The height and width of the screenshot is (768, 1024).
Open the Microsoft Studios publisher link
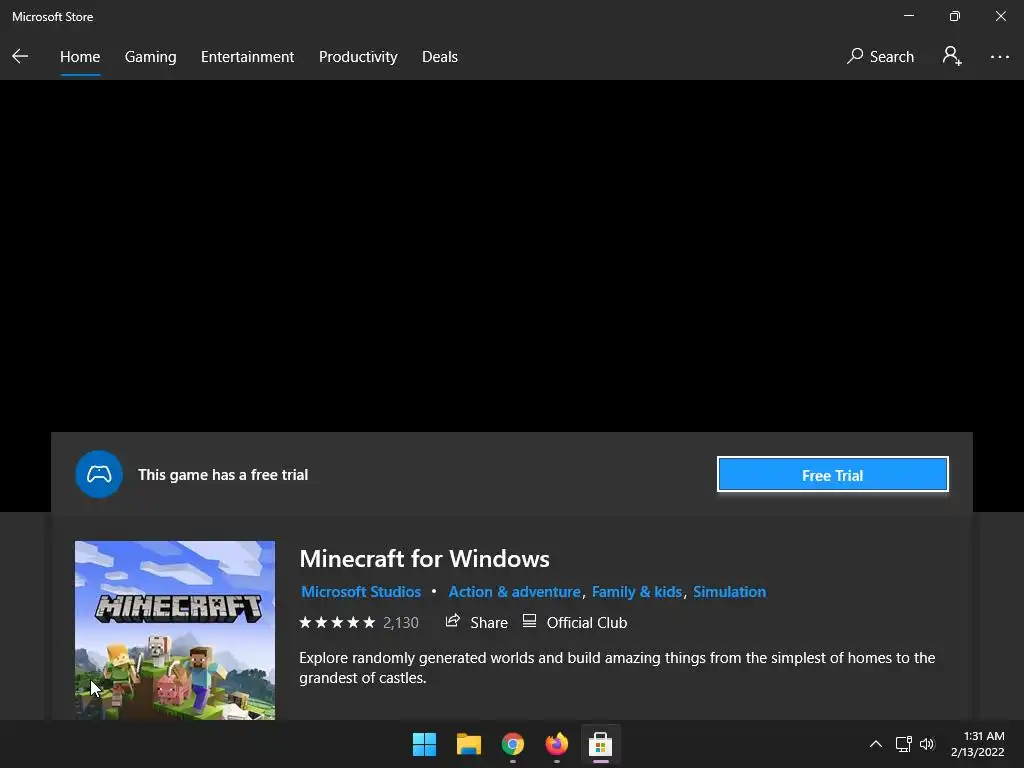coord(360,592)
